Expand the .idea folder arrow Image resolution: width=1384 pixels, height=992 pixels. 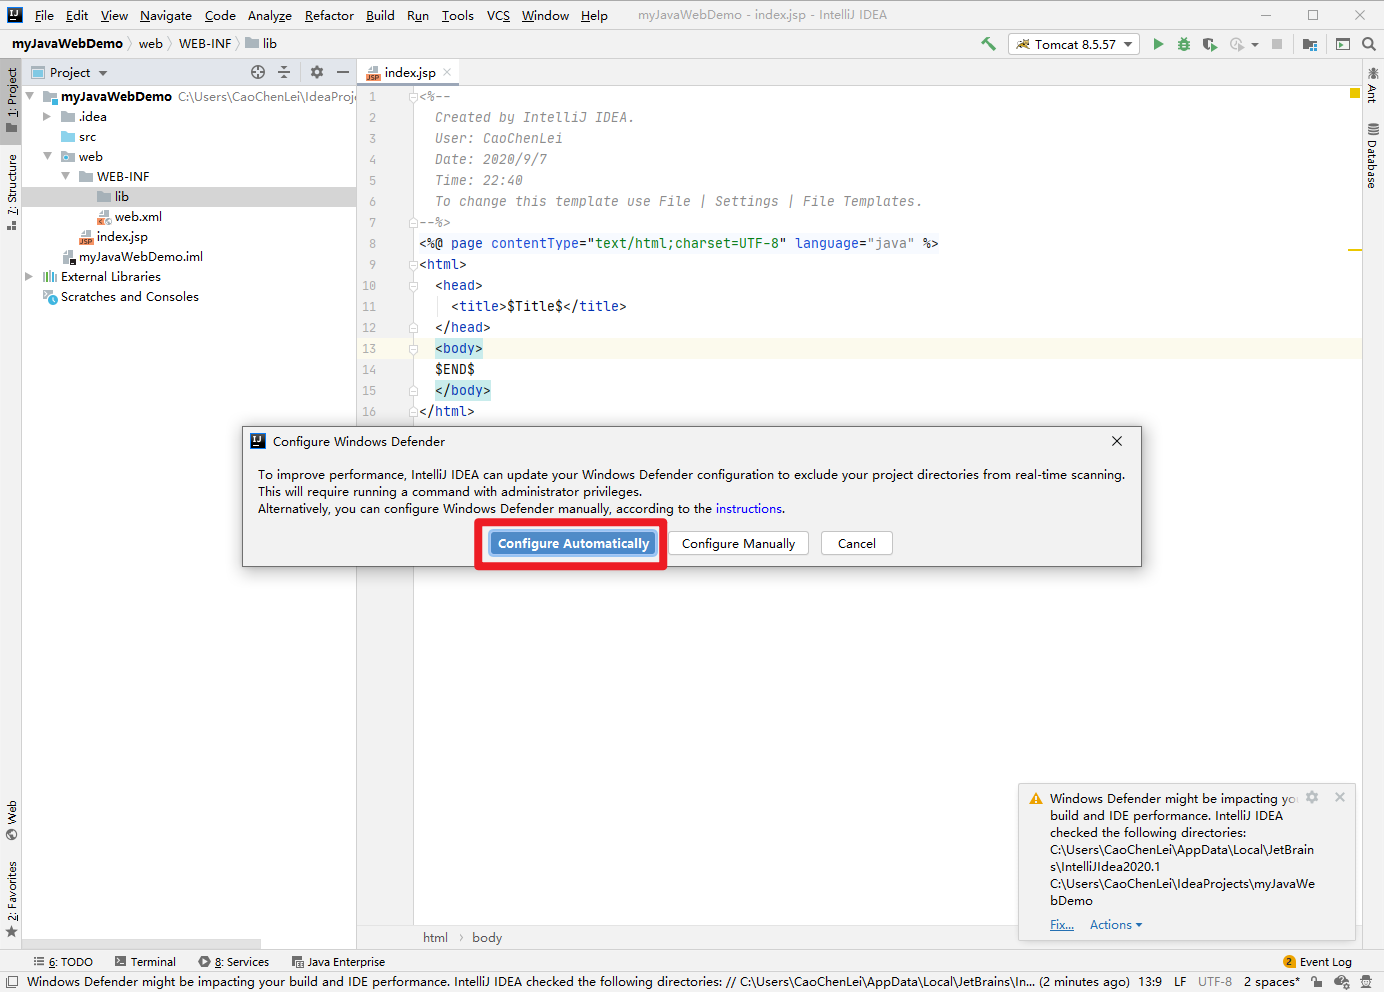coord(47,116)
